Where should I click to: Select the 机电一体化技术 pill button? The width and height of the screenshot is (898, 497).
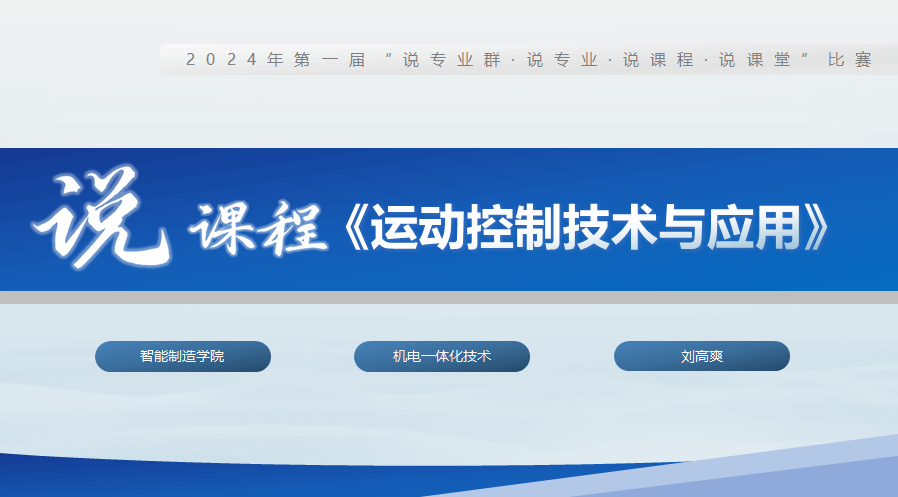click(442, 356)
